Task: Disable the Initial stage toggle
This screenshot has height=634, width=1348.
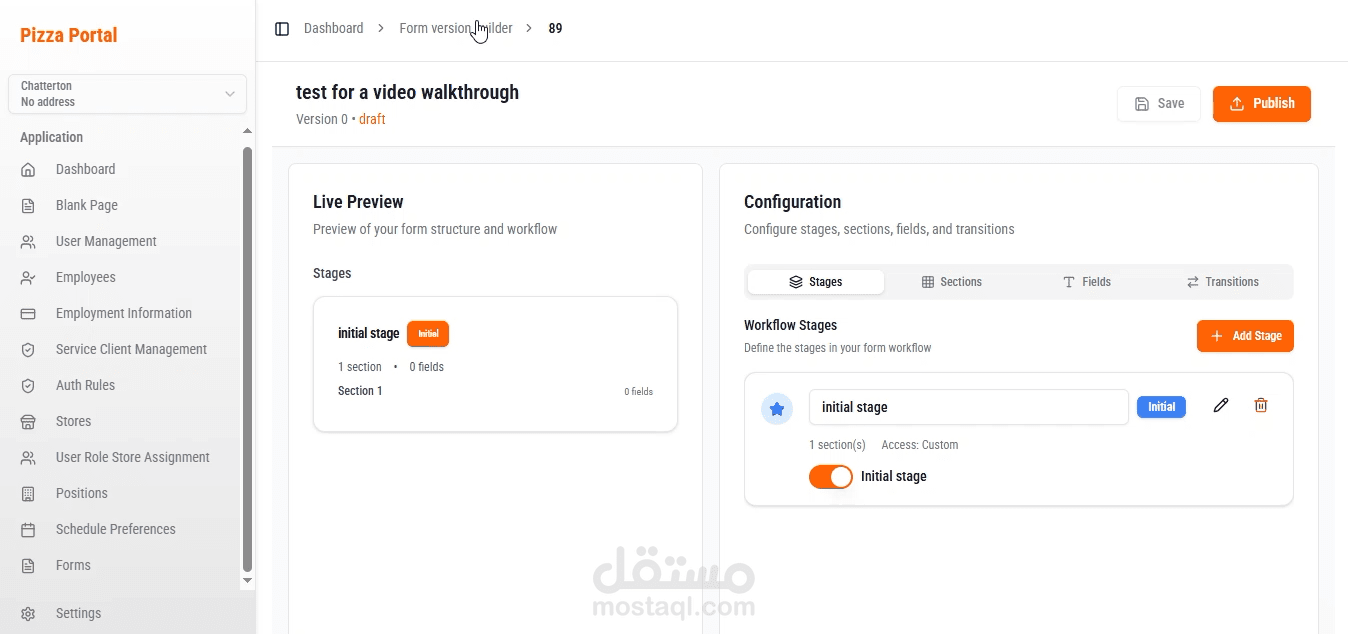Action: 830,477
